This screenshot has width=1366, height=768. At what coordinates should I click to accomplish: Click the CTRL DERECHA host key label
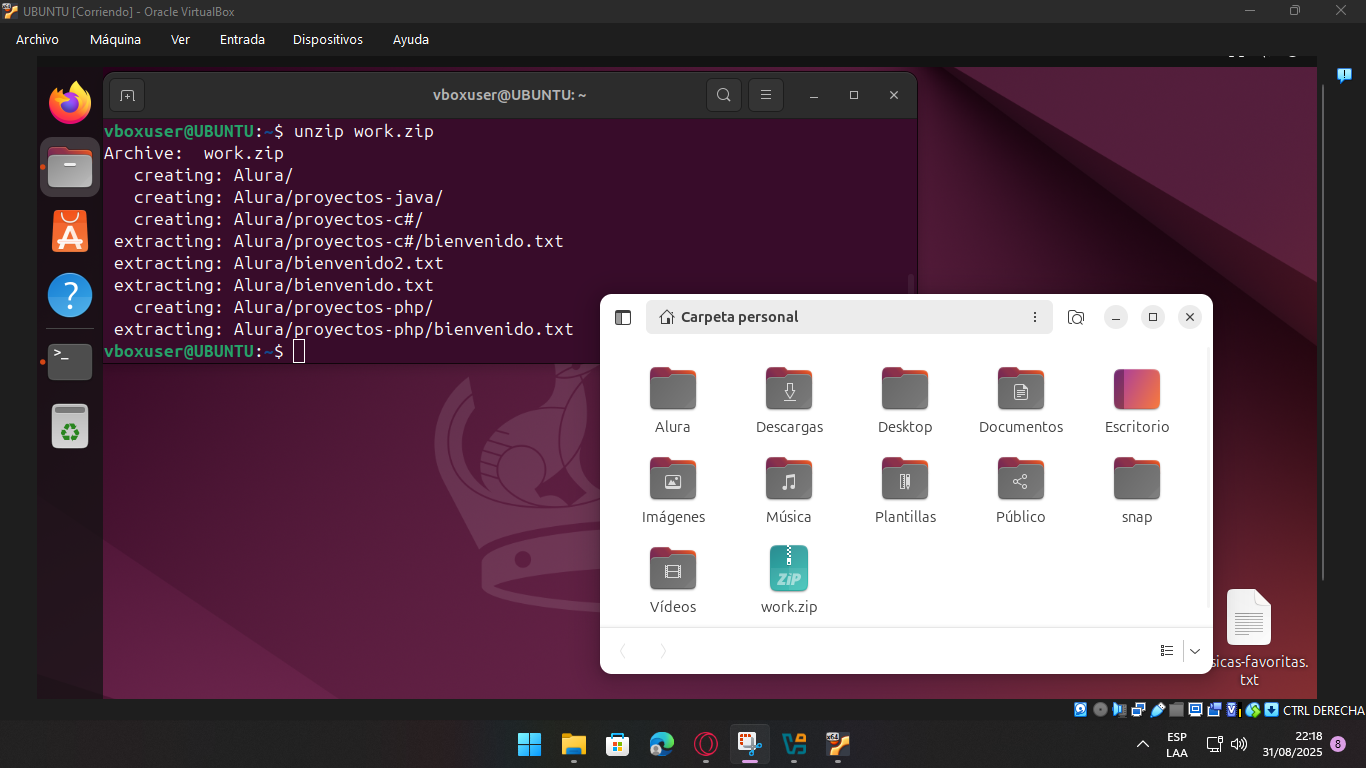pyautogui.click(x=1324, y=710)
